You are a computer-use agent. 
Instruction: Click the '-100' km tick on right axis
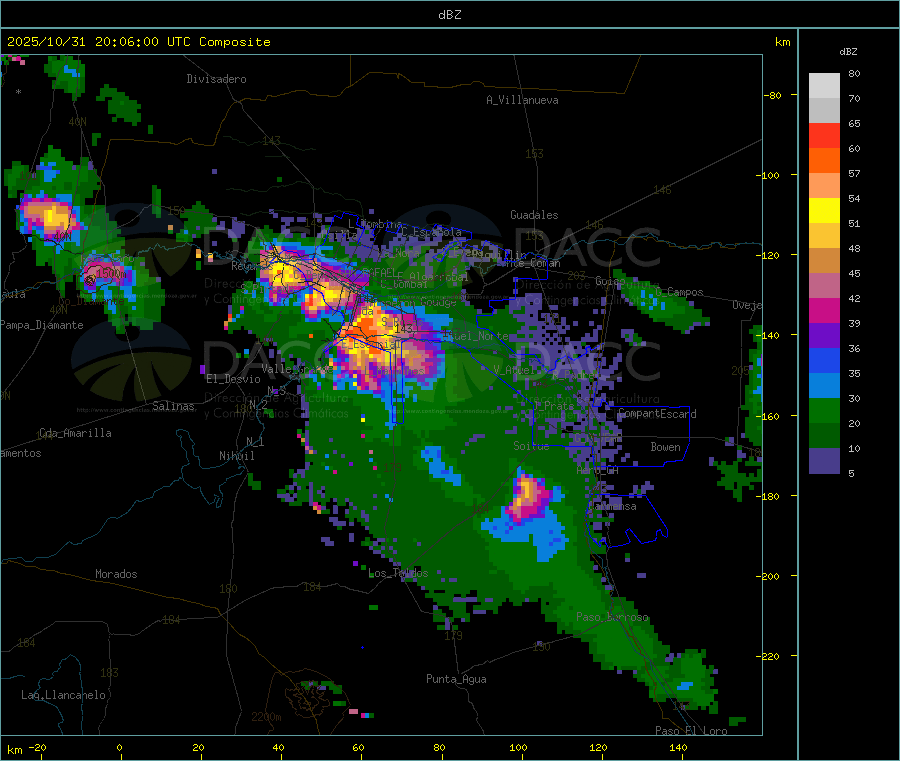click(x=767, y=175)
